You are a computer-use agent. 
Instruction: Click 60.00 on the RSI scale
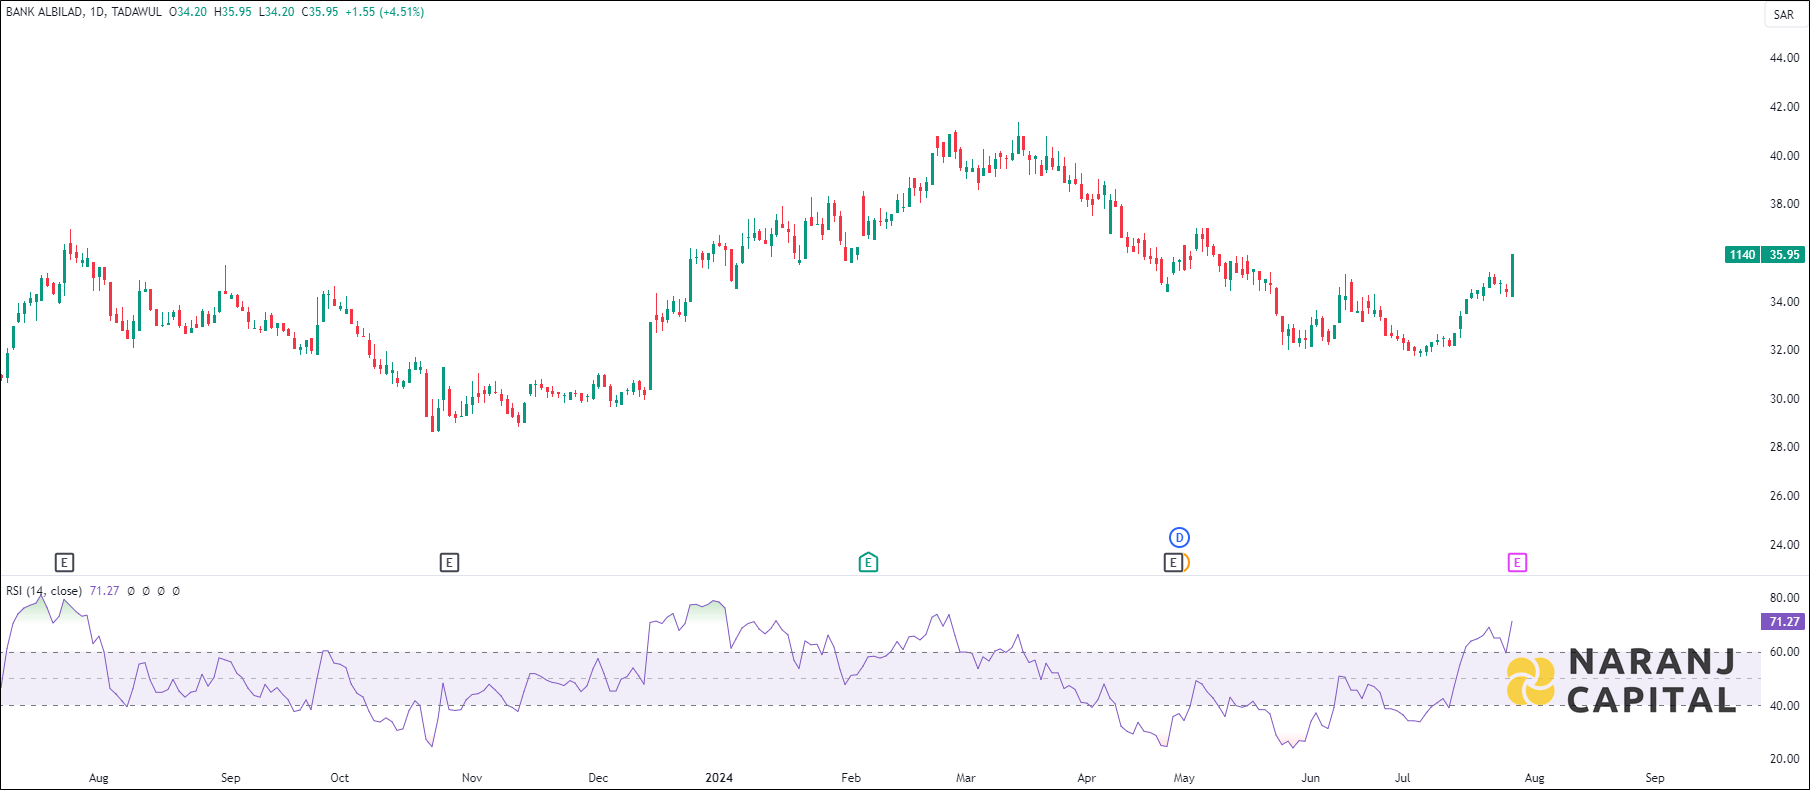pyautogui.click(x=1784, y=652)
